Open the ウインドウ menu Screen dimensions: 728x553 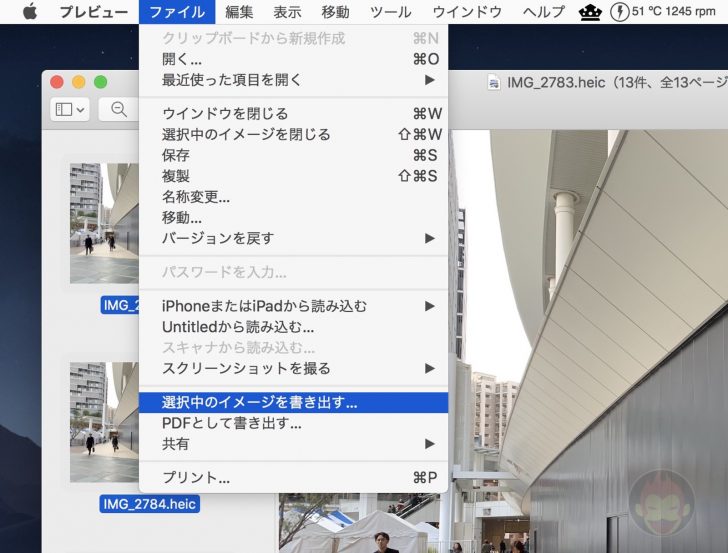[467, 12]
